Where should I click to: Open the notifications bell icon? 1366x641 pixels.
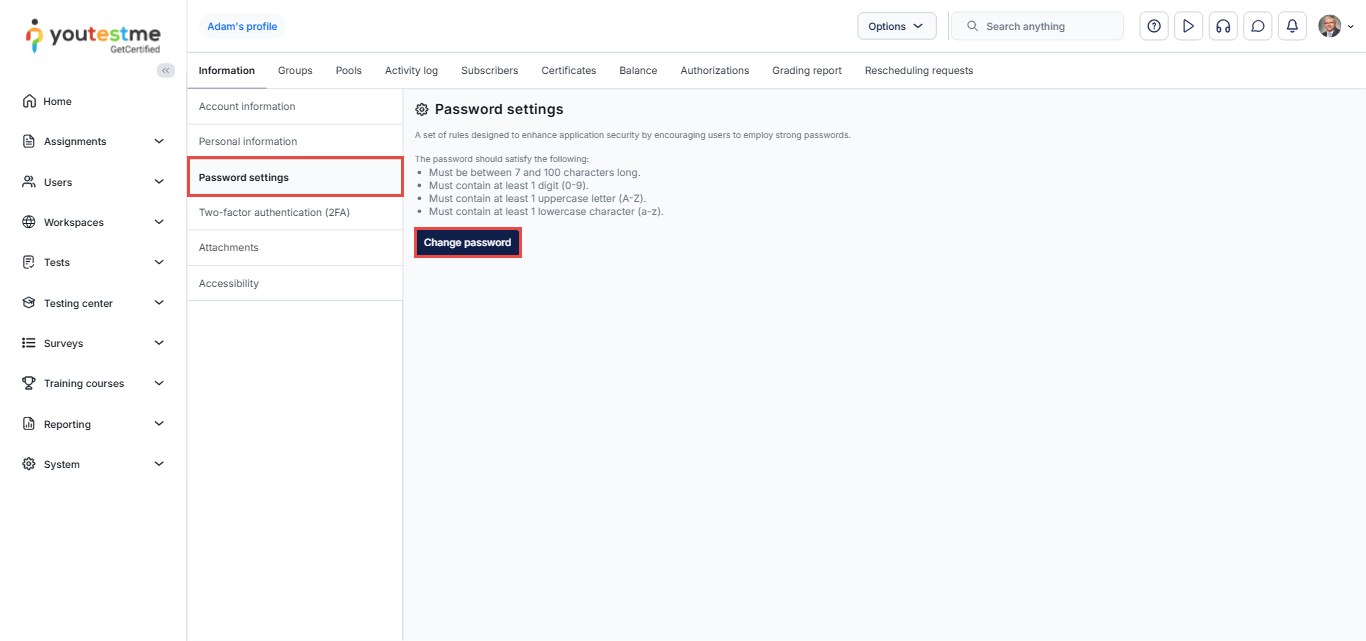[x=1292, y=26]
